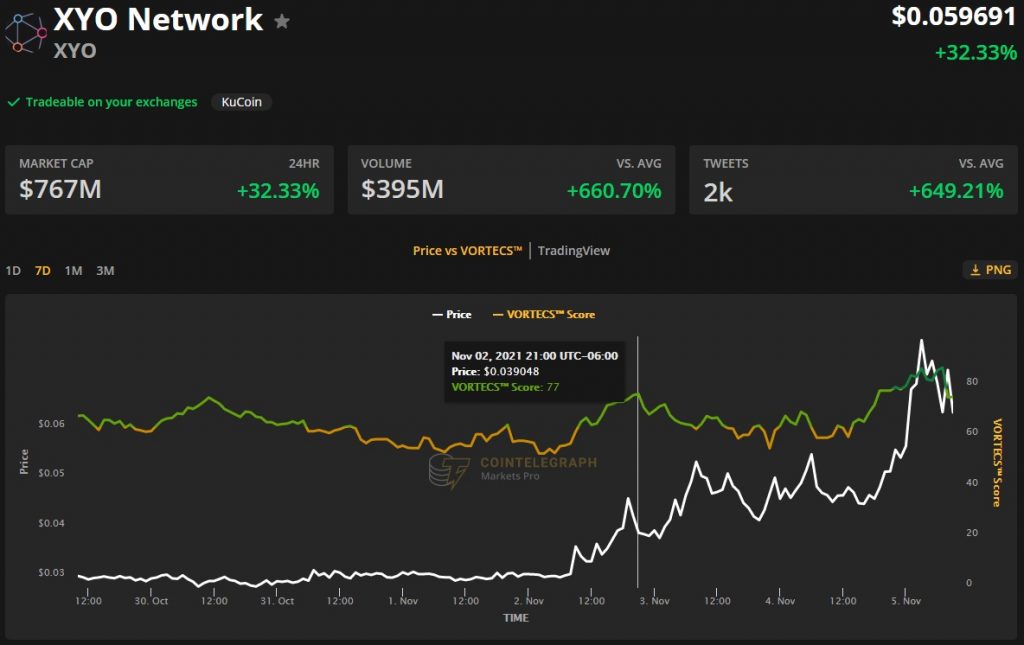Click the +32.33% 24HR market cap change
1024x645 pixels.
[x=278, y=191]
